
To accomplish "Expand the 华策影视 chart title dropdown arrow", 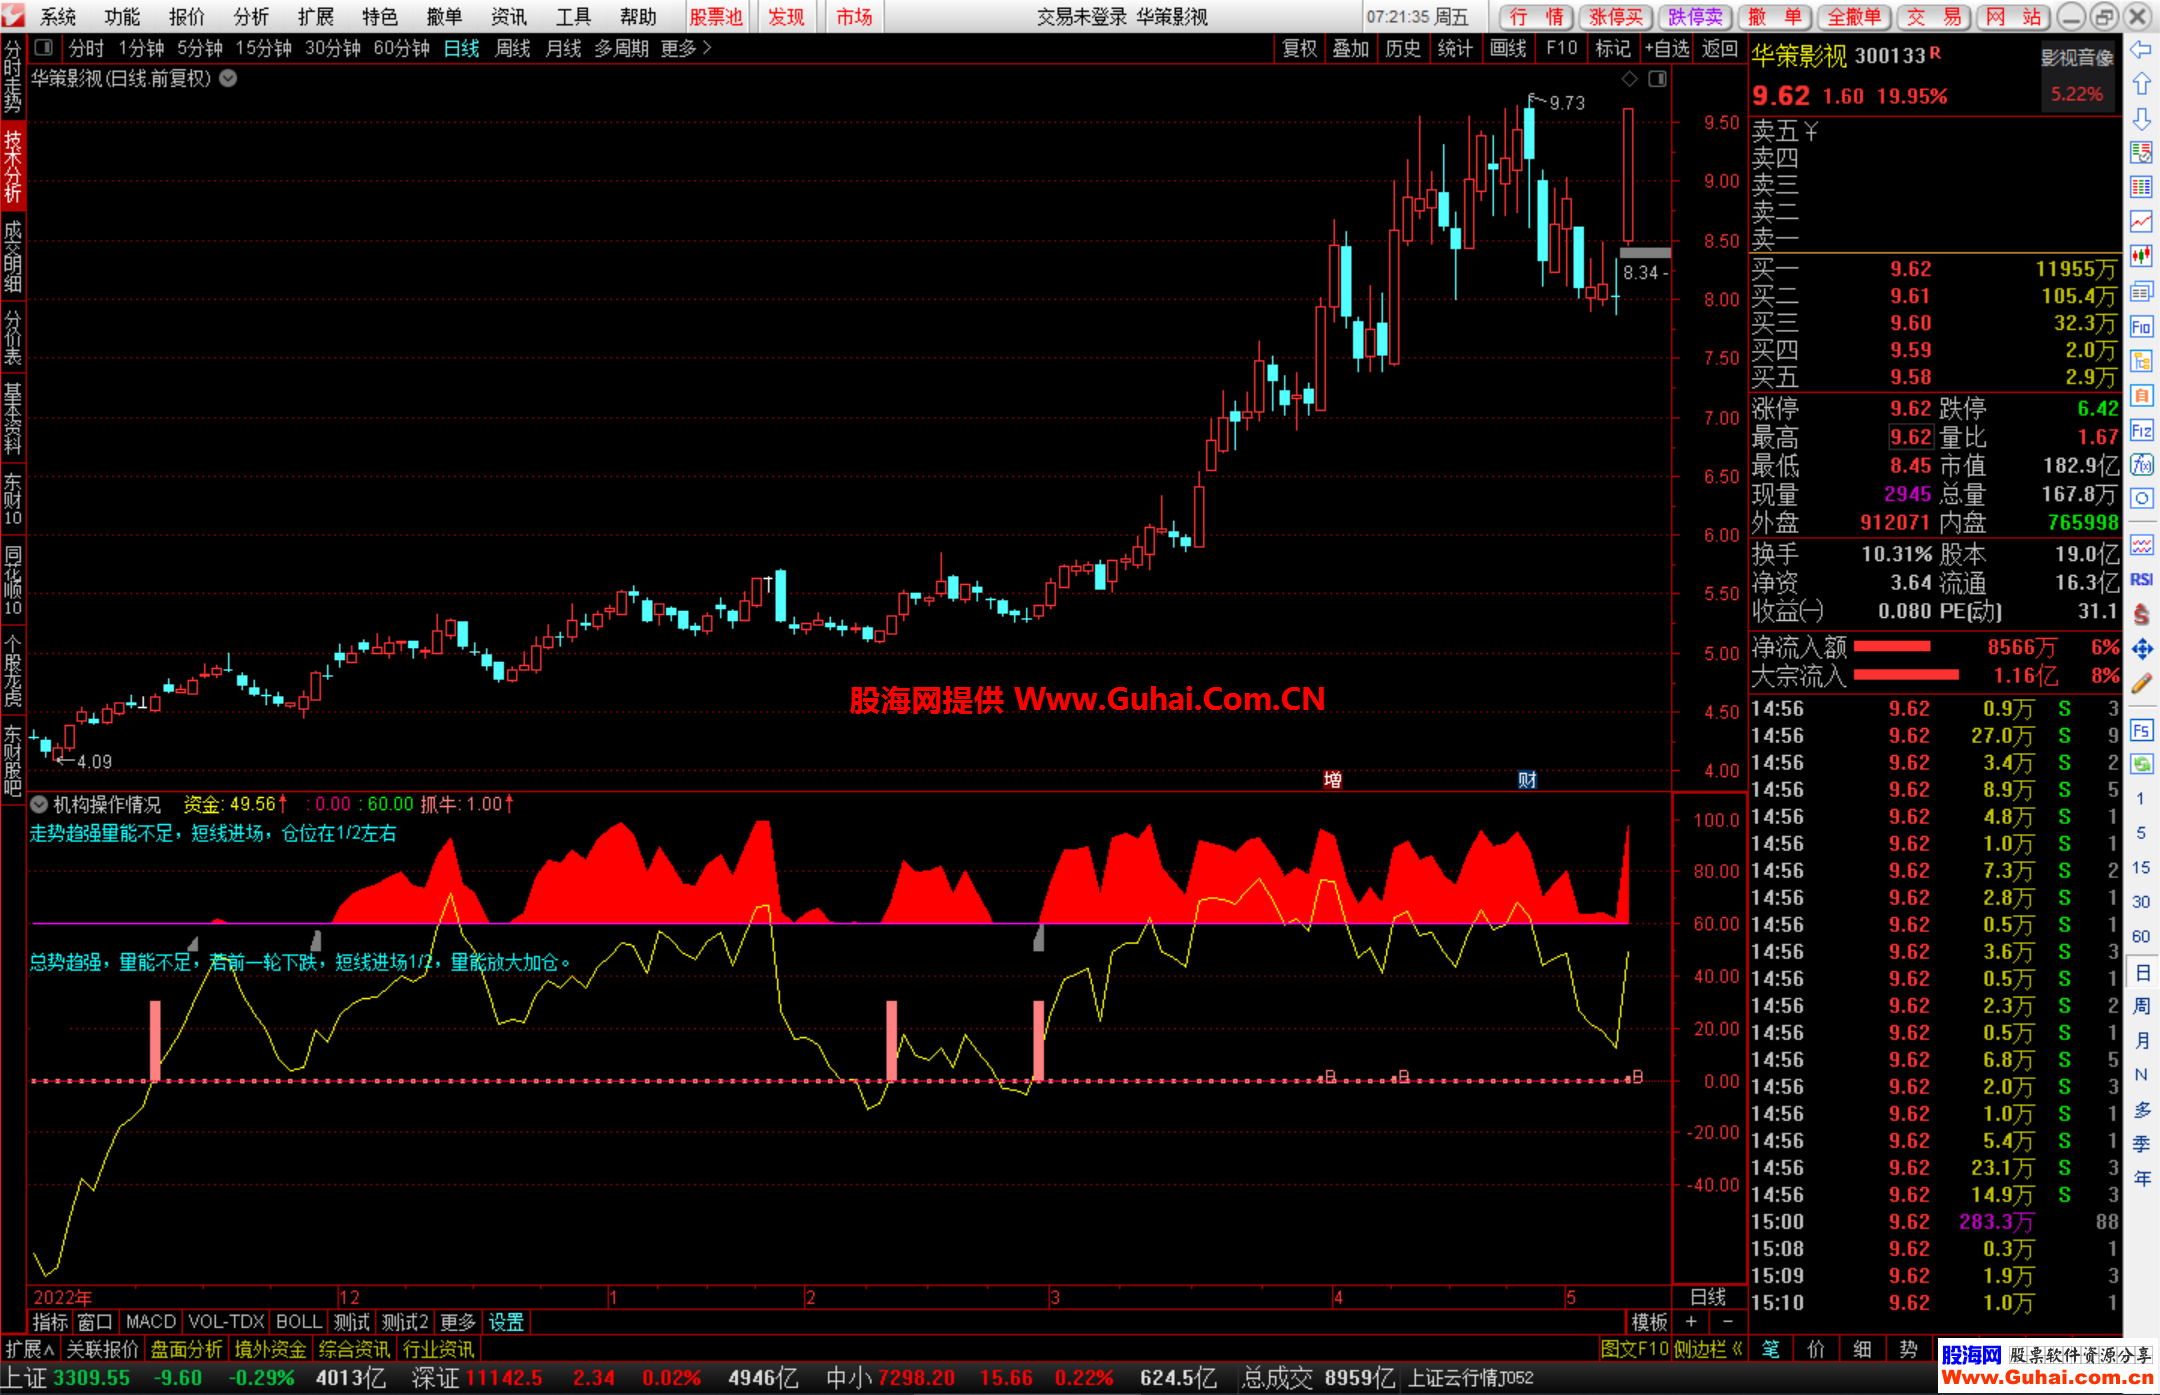I will 228,78.
